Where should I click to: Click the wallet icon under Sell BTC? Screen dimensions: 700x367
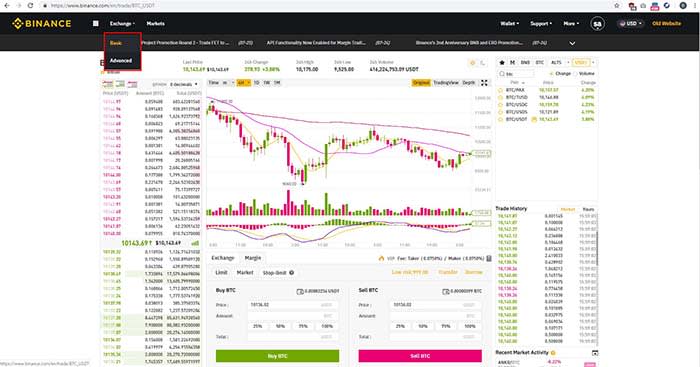click(446, 292)
